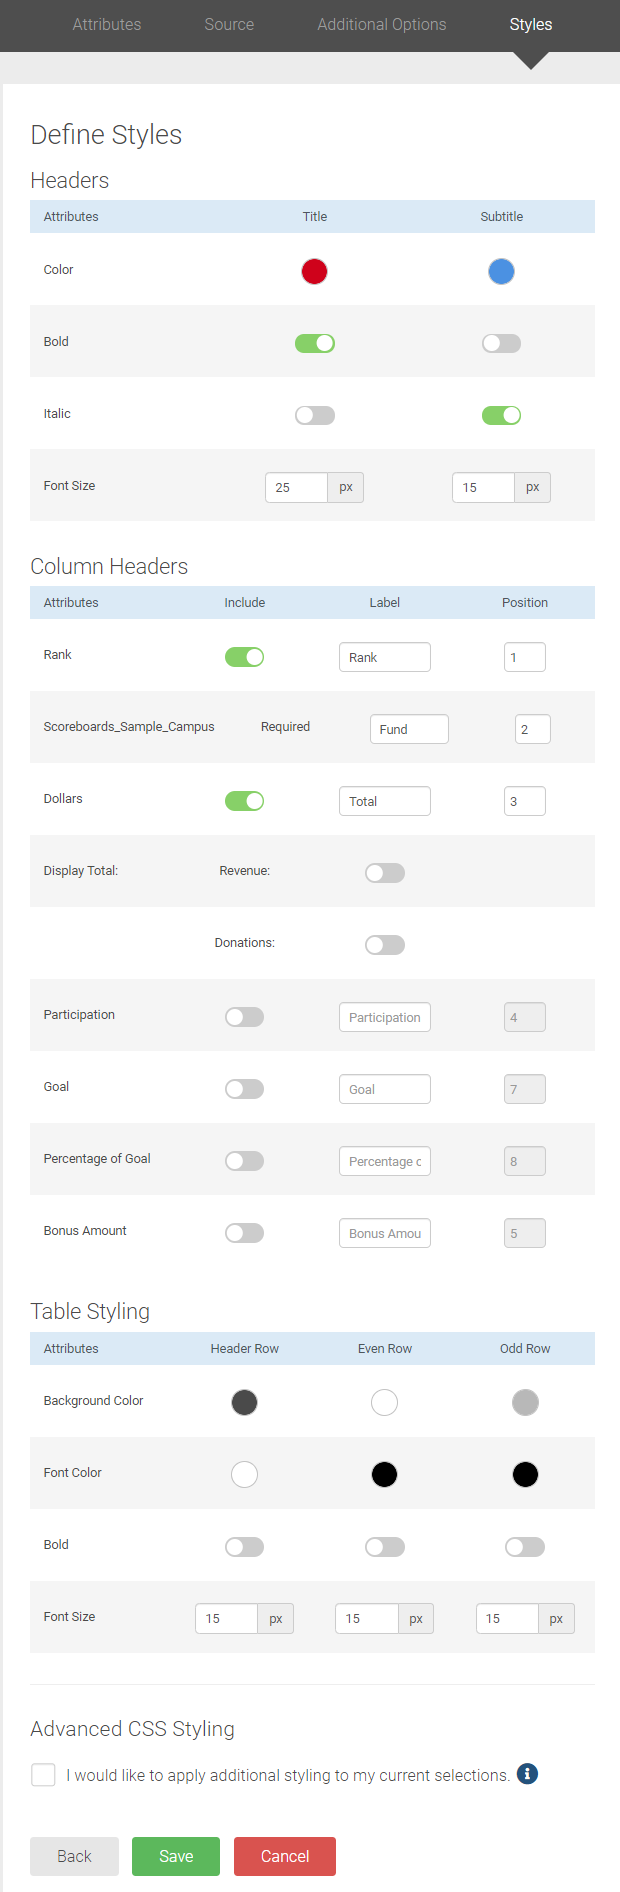Open the red Title color picker
Screen dimensions: 620x1892
point(314,271)
